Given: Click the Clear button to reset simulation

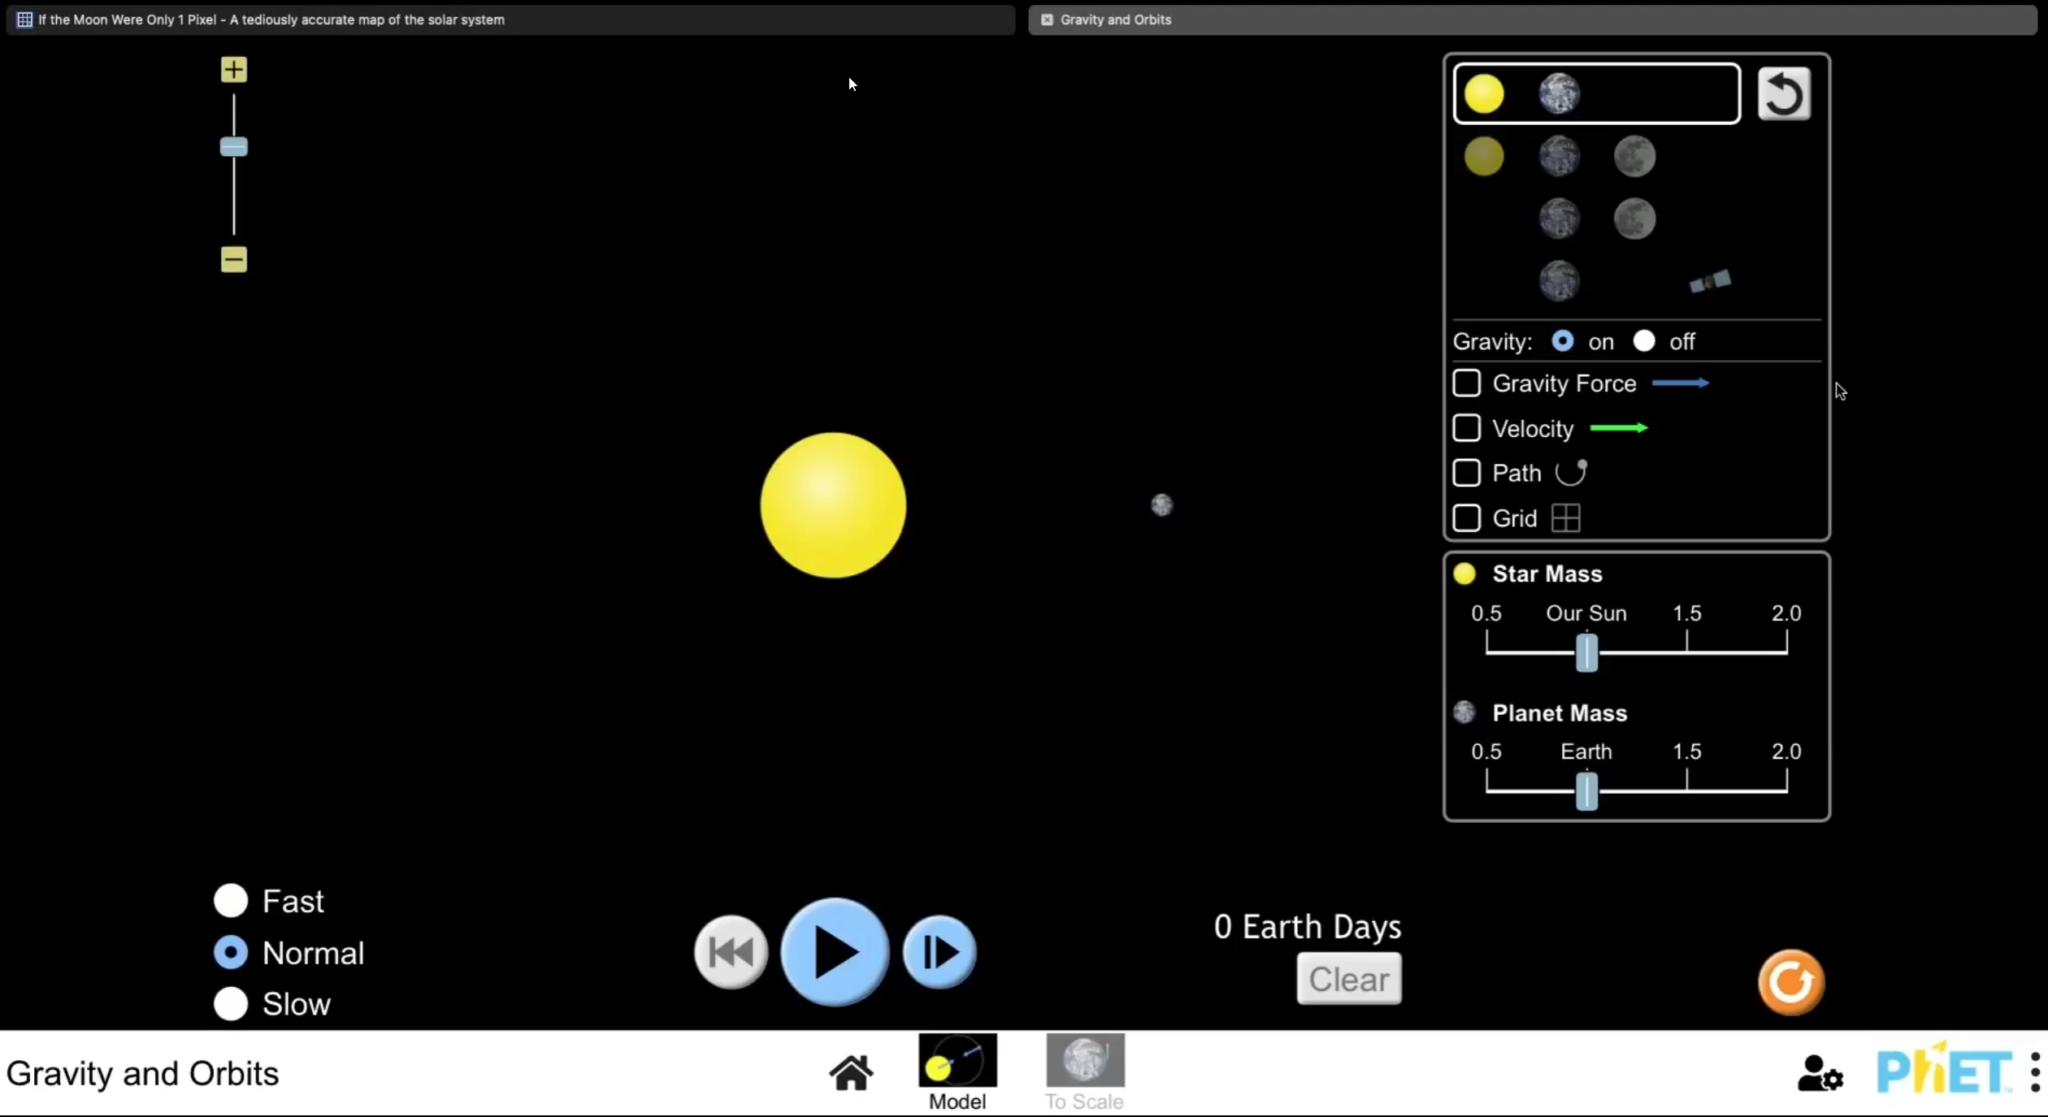Looking at the screenshot, I should pos(1348,978).
